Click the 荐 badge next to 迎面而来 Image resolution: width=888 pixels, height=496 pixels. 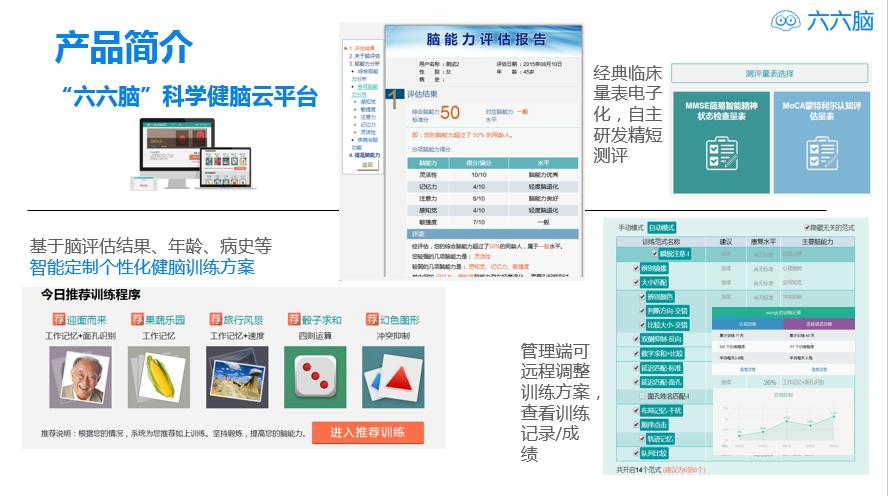pyautogui.click(x=59, y=319)
